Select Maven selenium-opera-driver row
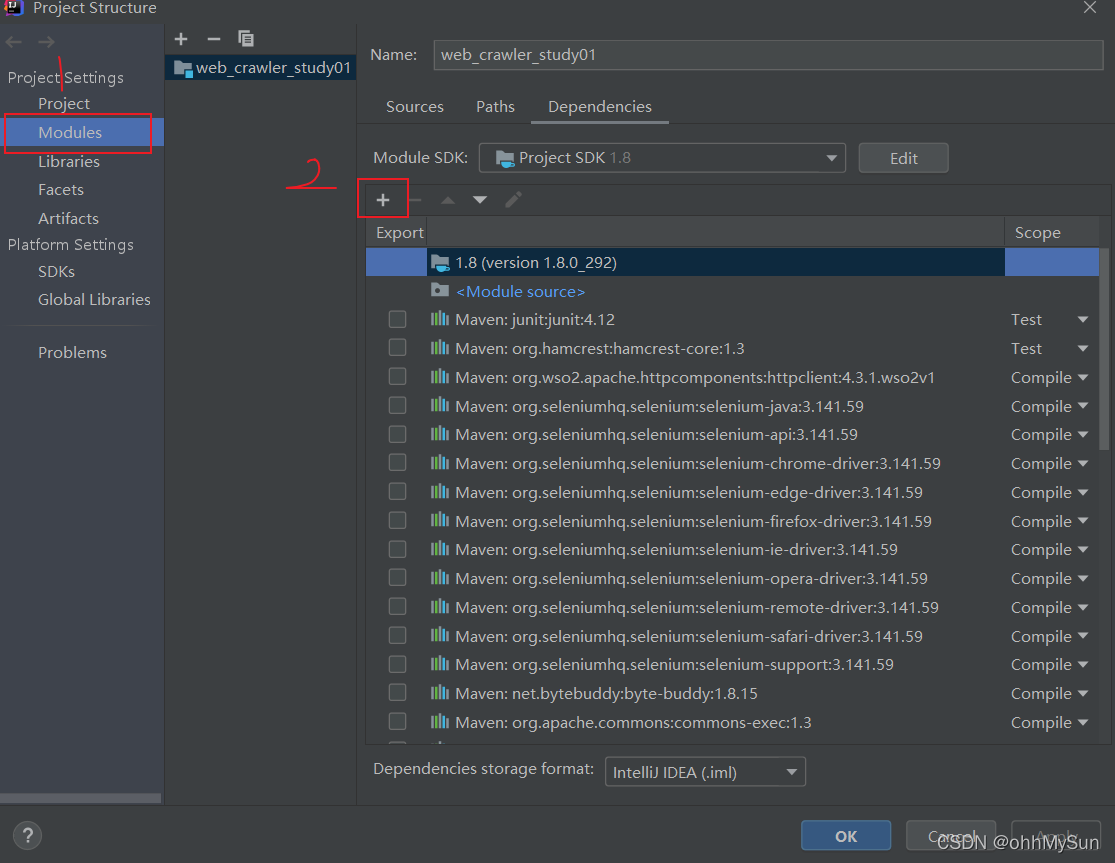 (x=732, y=578)
